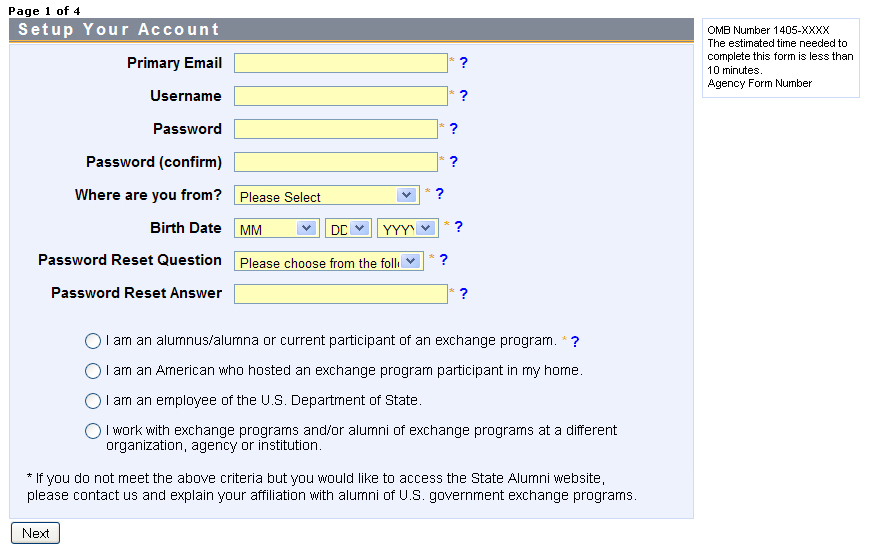Open the Where are you from dropdown

pos(326,195)
